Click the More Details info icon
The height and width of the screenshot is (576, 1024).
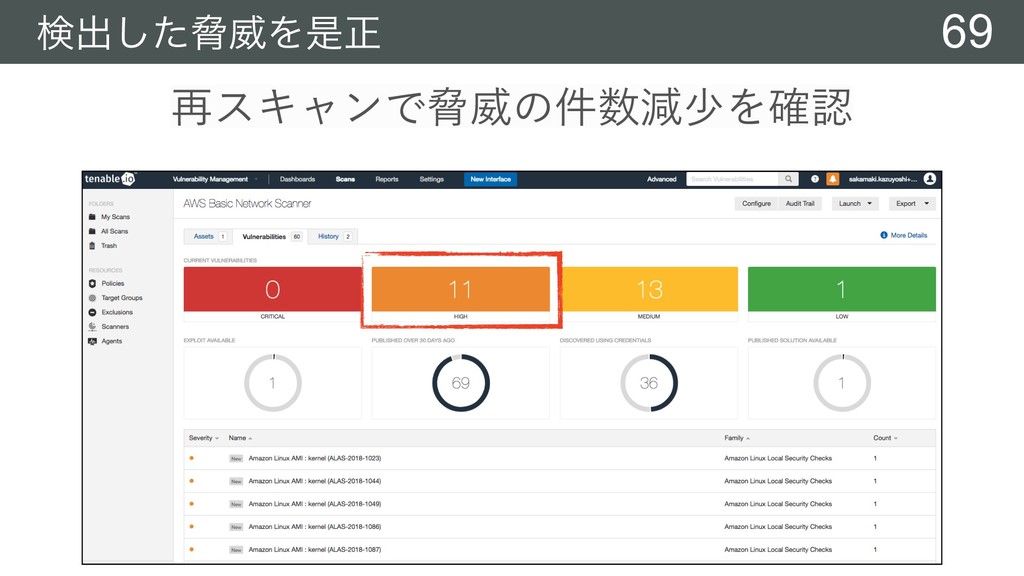click(x=884, y=235)
